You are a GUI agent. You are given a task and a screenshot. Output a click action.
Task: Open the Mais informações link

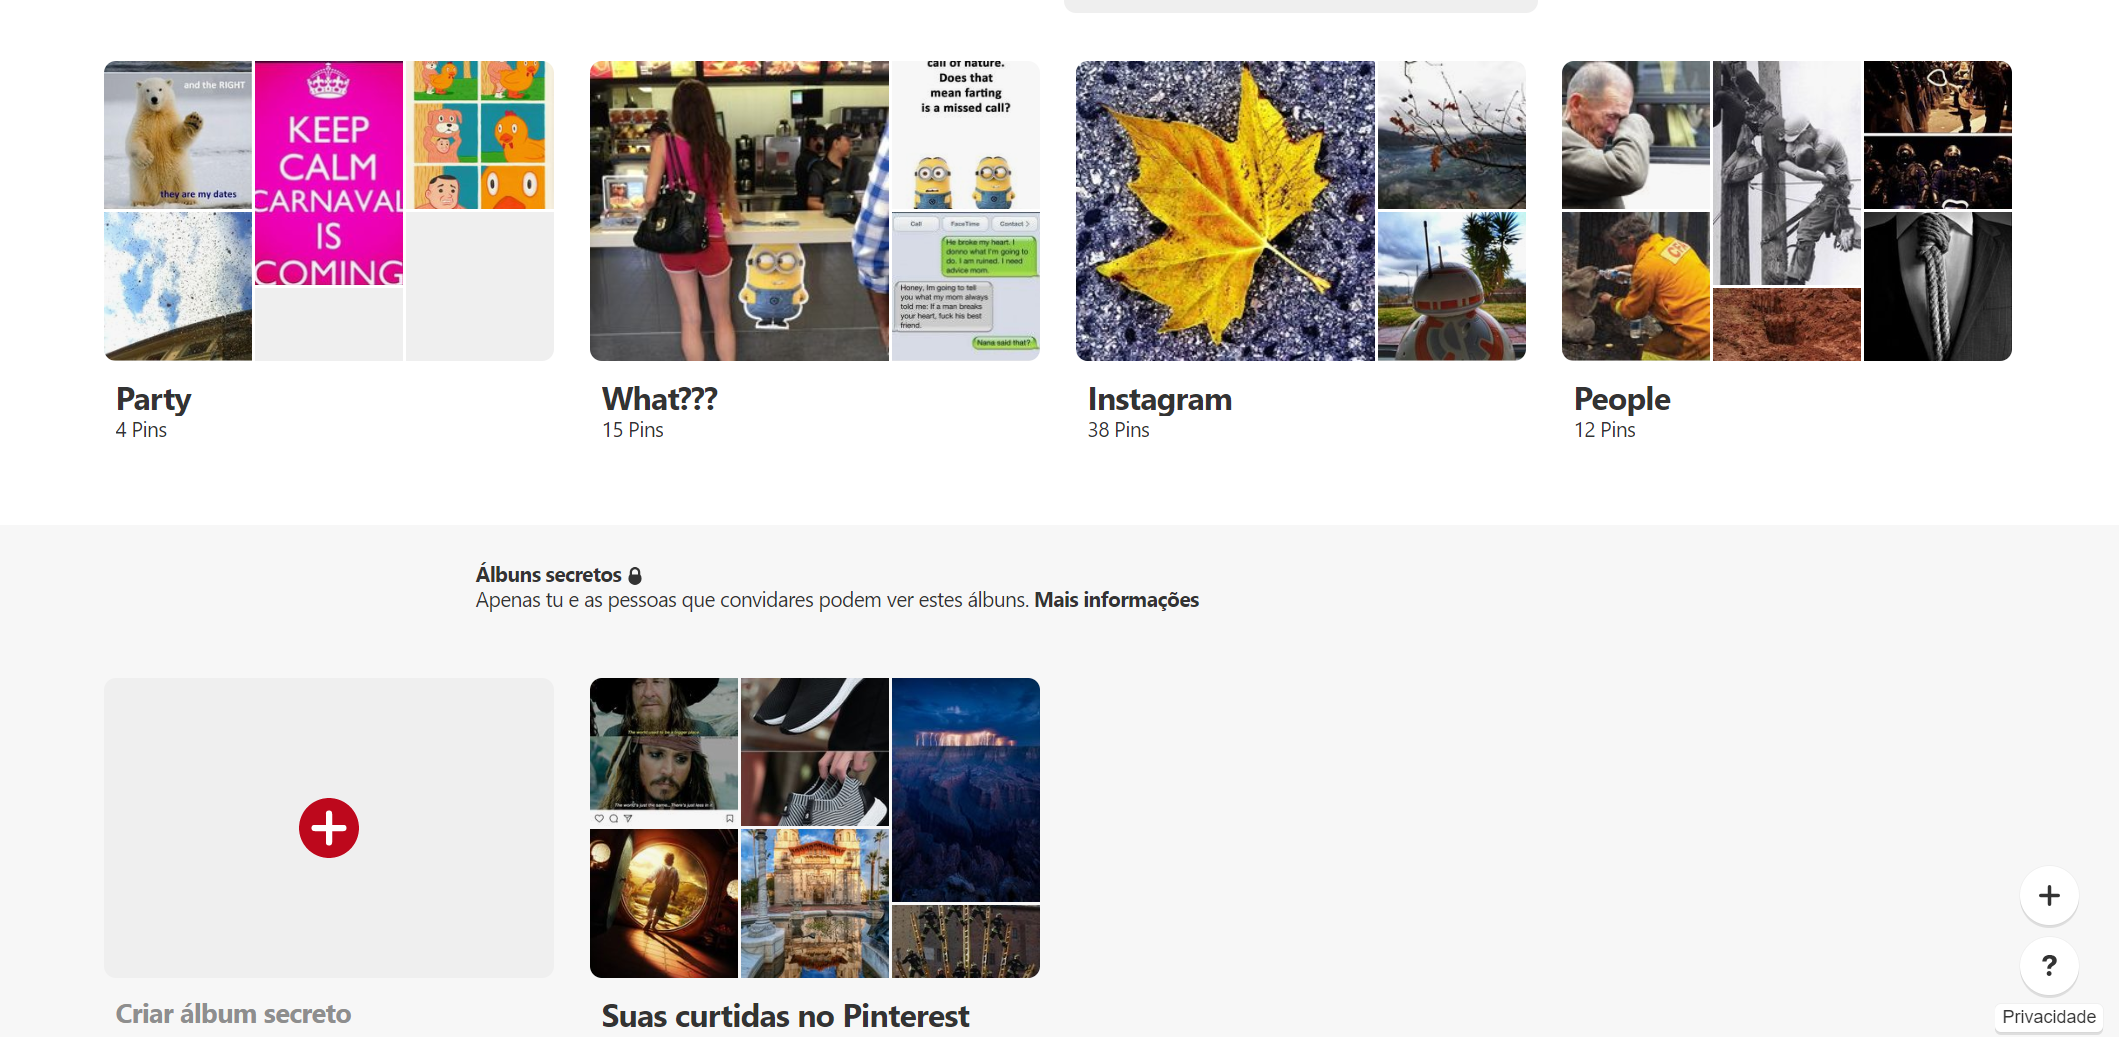1116,600
